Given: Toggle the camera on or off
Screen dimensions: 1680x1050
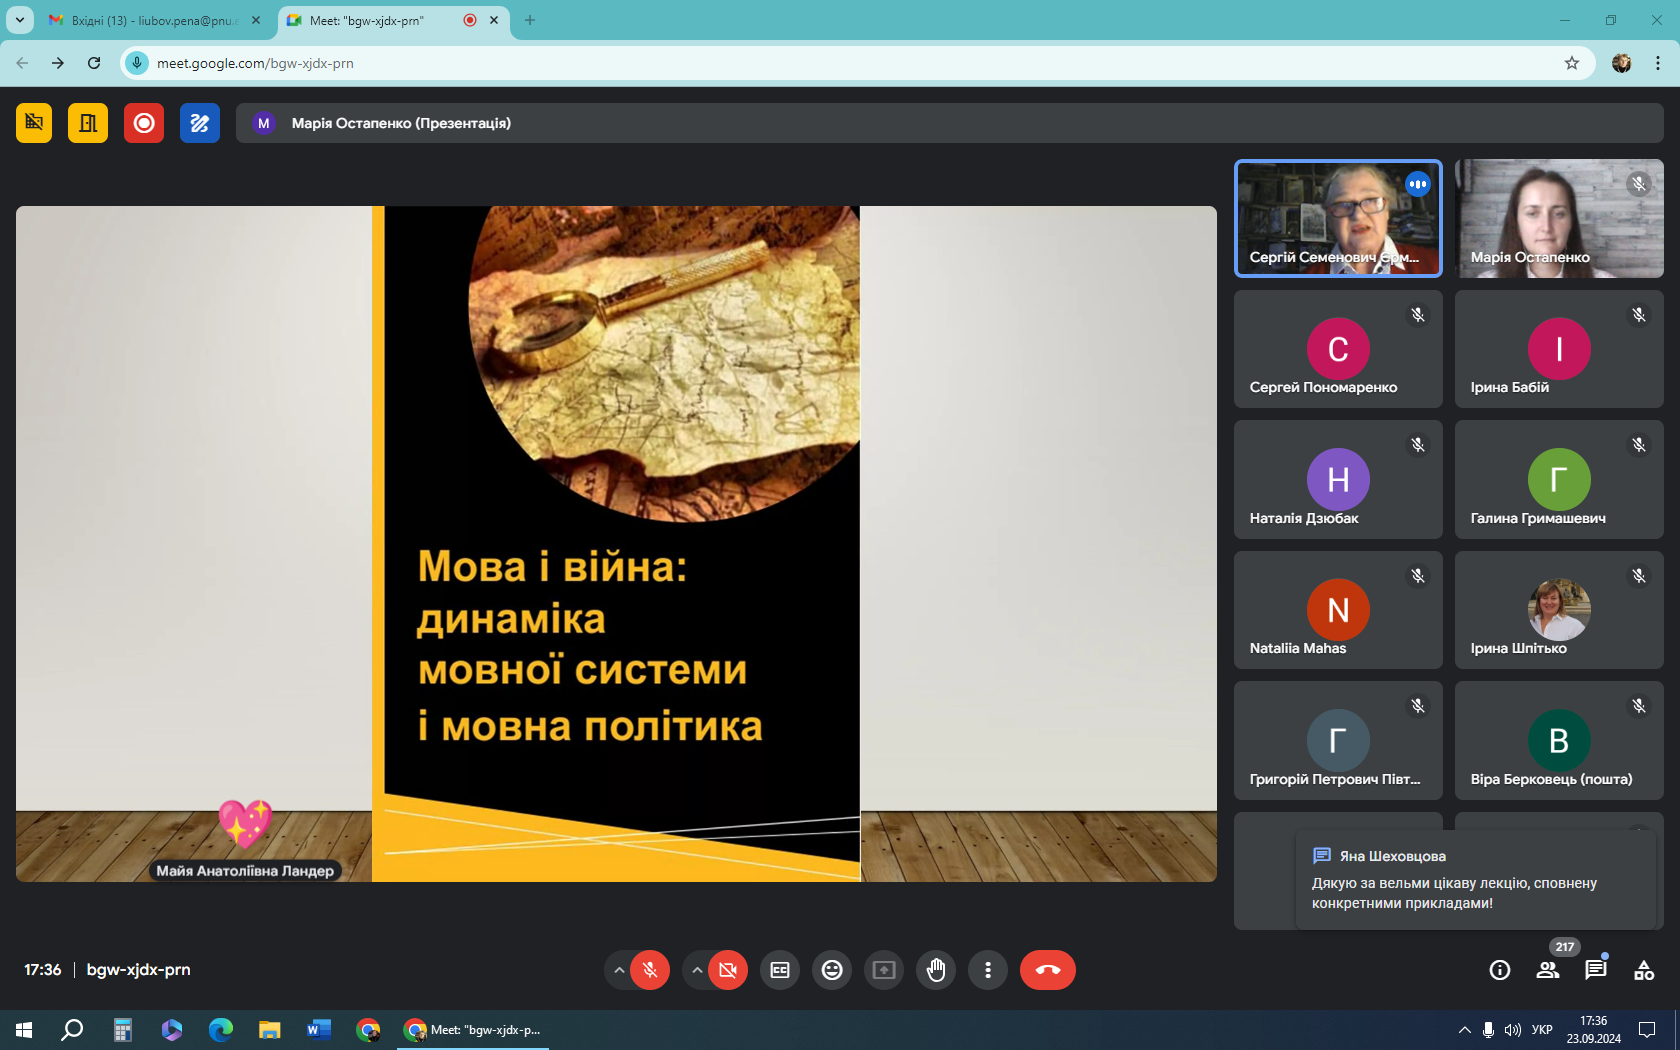Looking at the screenshot, I should coord(728,970).
